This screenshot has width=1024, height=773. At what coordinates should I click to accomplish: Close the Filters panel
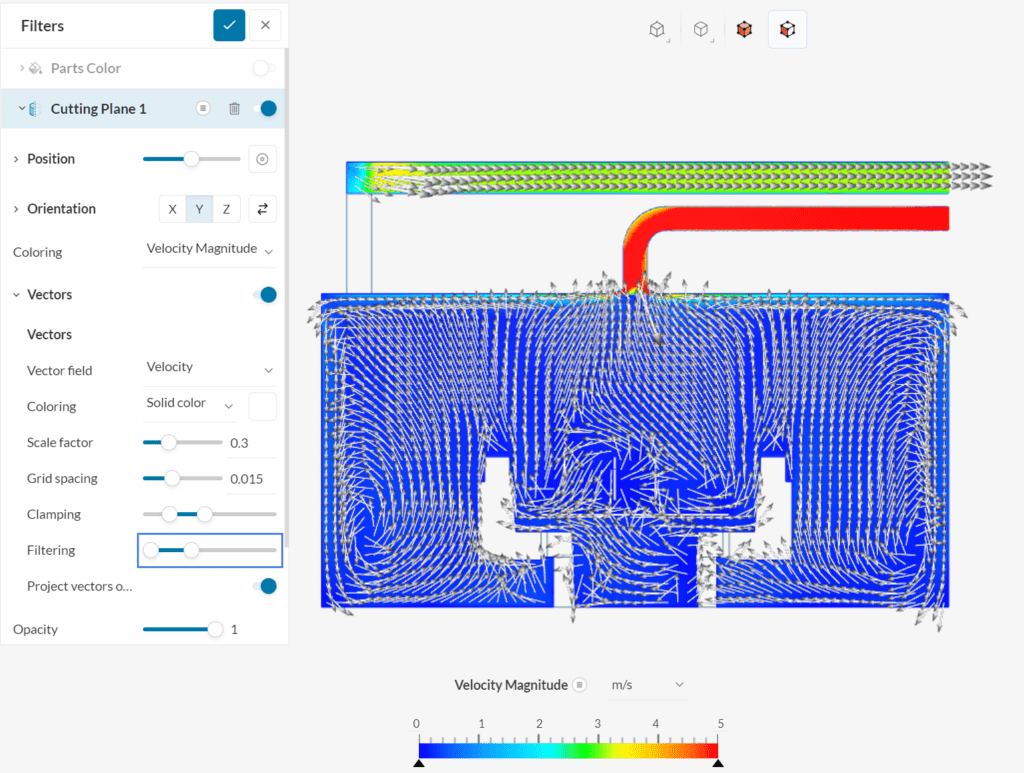point(265,25)
